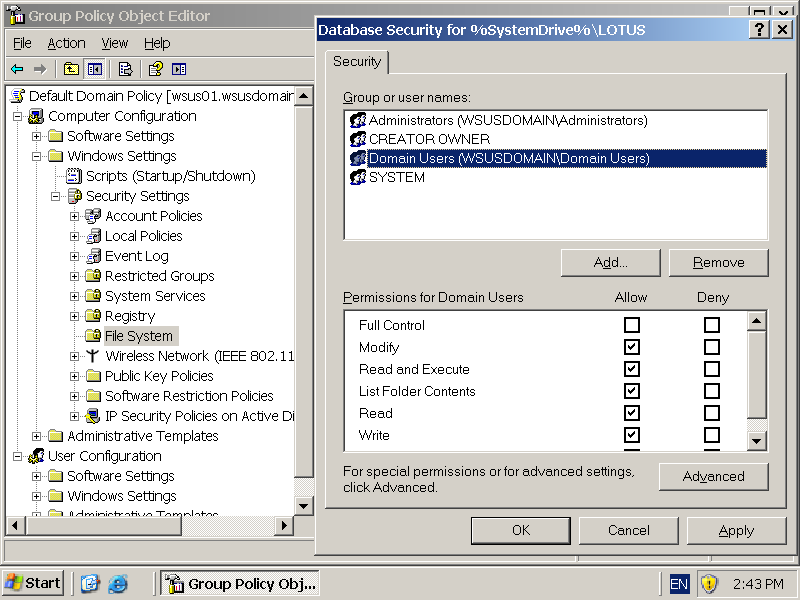Click the Export List toolbar icon
The image size is (800, 600).
click(125, 69)
